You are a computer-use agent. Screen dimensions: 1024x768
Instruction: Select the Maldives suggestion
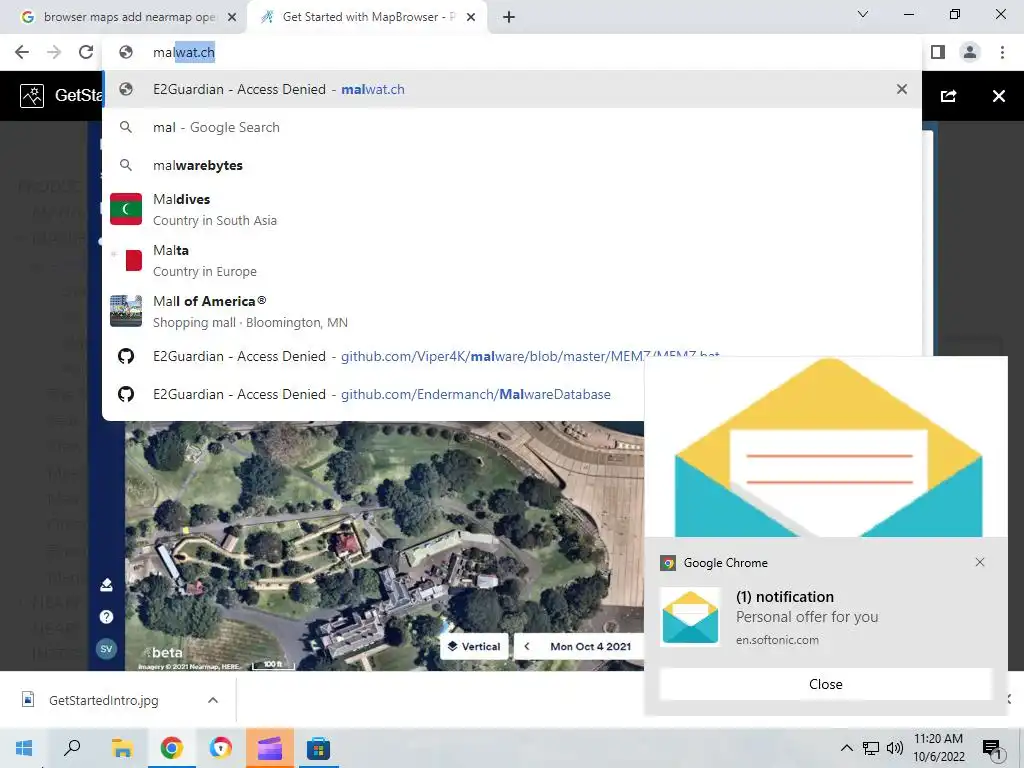(512, 210)
